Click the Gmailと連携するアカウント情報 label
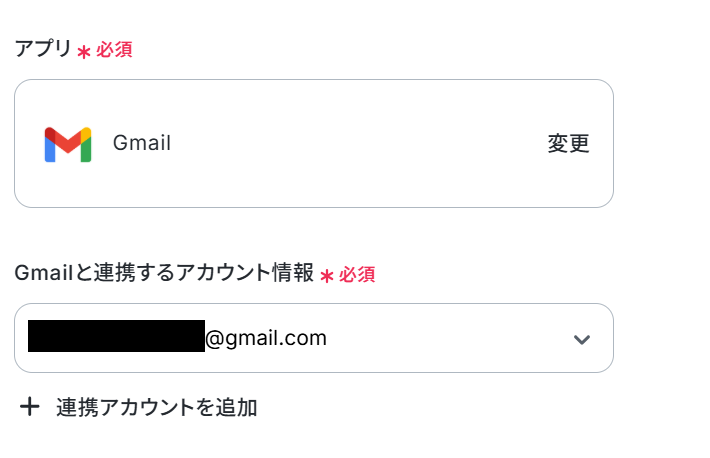710x458 pixels. pos(164,273)
